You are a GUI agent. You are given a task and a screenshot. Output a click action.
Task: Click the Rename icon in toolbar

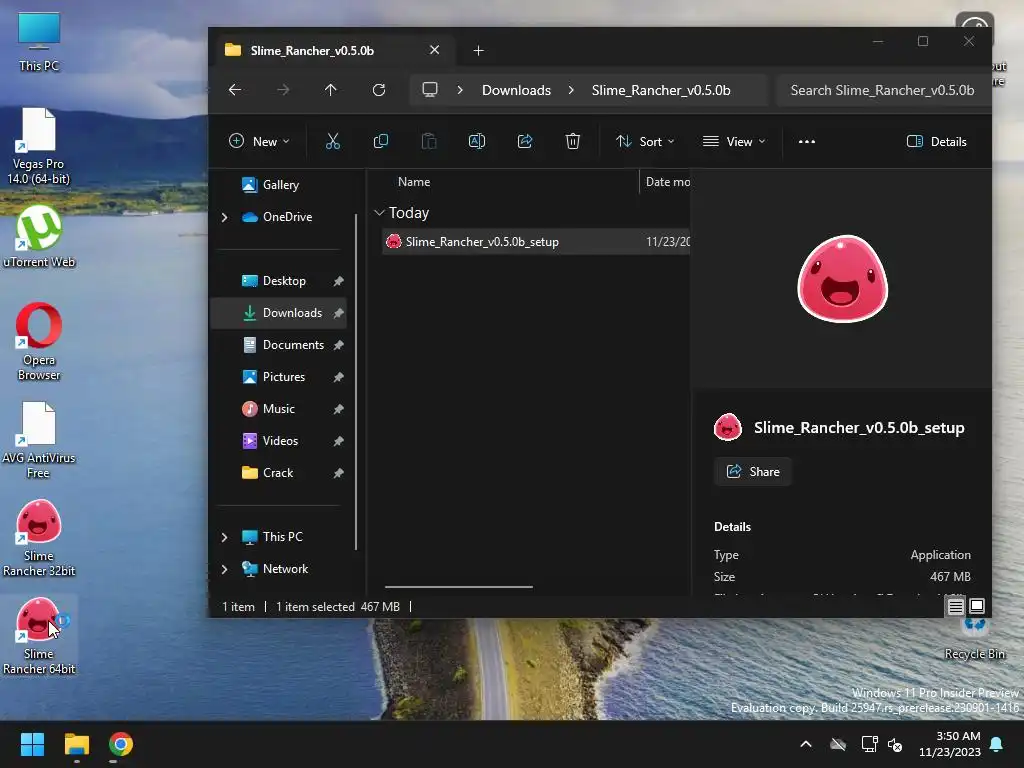(x=477, y=141)
